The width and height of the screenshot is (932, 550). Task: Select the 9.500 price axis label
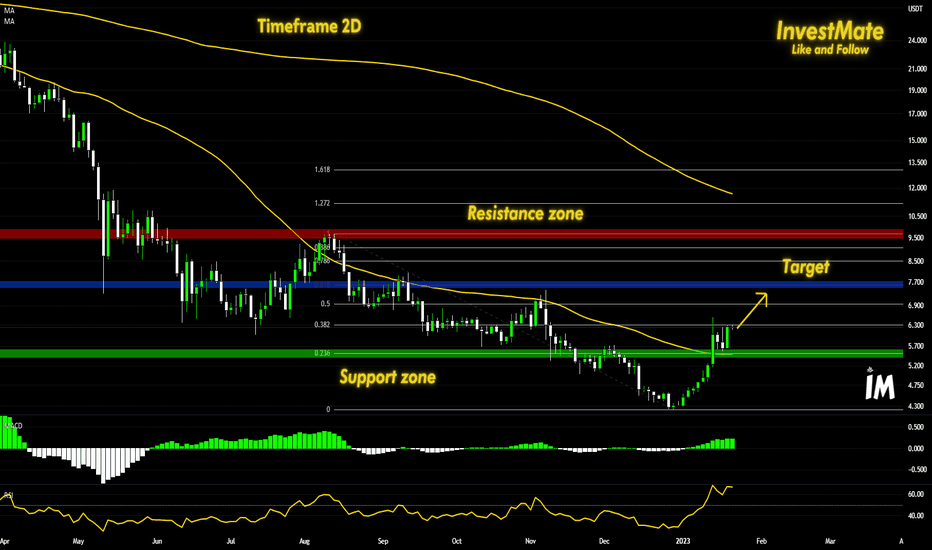point(916,238)
